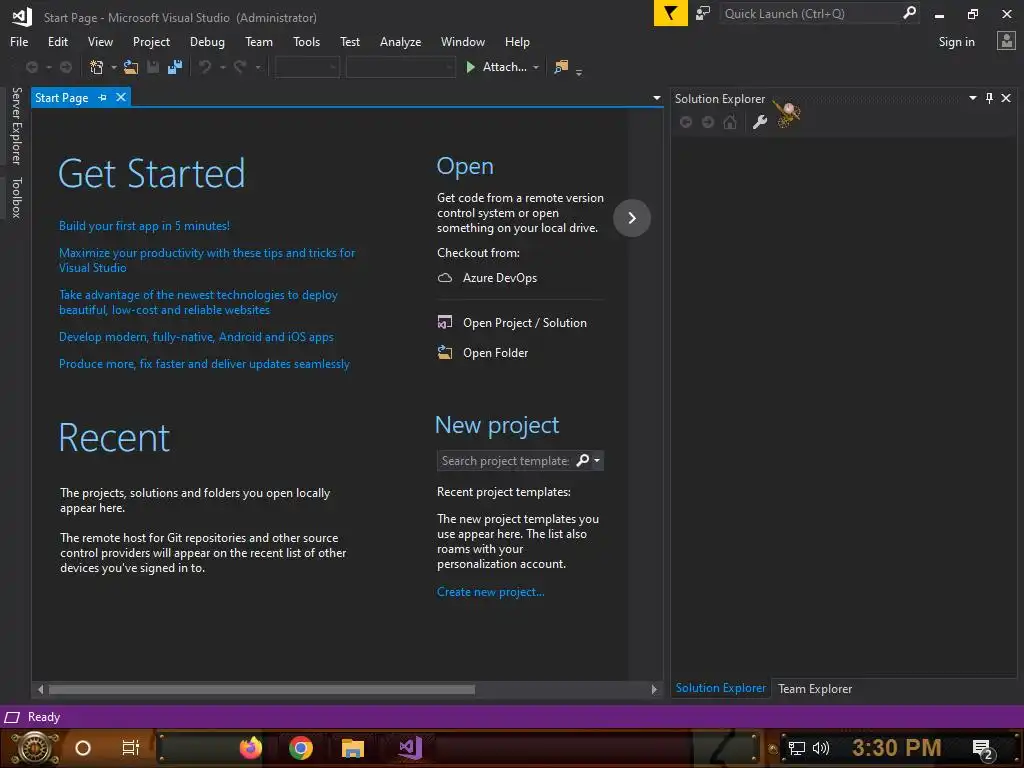The width and height of the screenshot is (1024, 768).
Task: Click the Open Project / Solution icon
Action: (x=445, y=322)
